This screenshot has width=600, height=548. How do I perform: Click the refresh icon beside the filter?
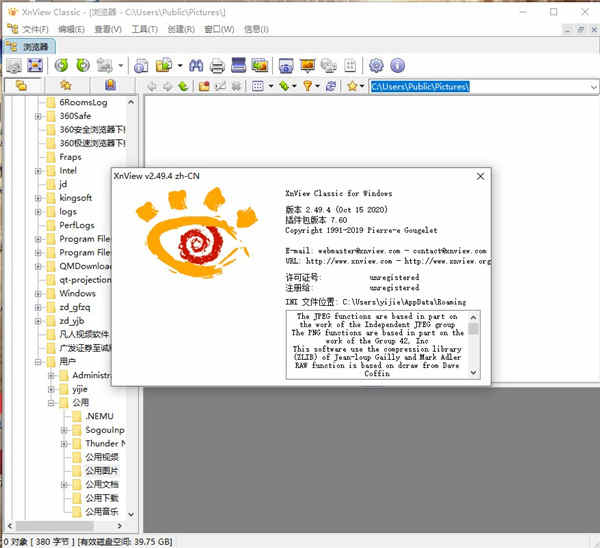331,86
